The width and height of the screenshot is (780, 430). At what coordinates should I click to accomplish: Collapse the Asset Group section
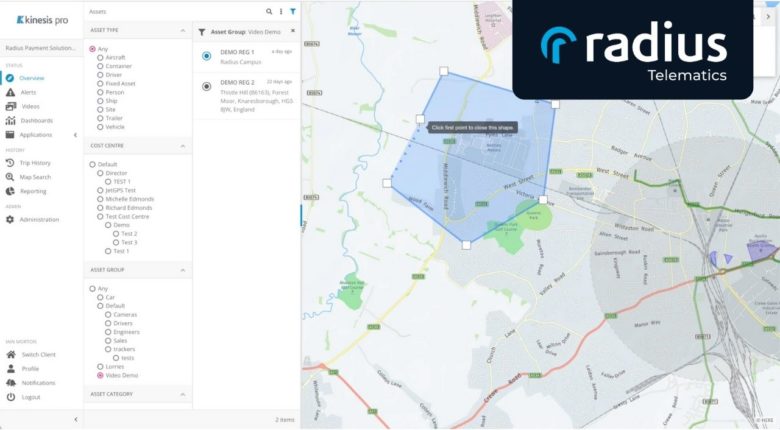coord(183,270)
